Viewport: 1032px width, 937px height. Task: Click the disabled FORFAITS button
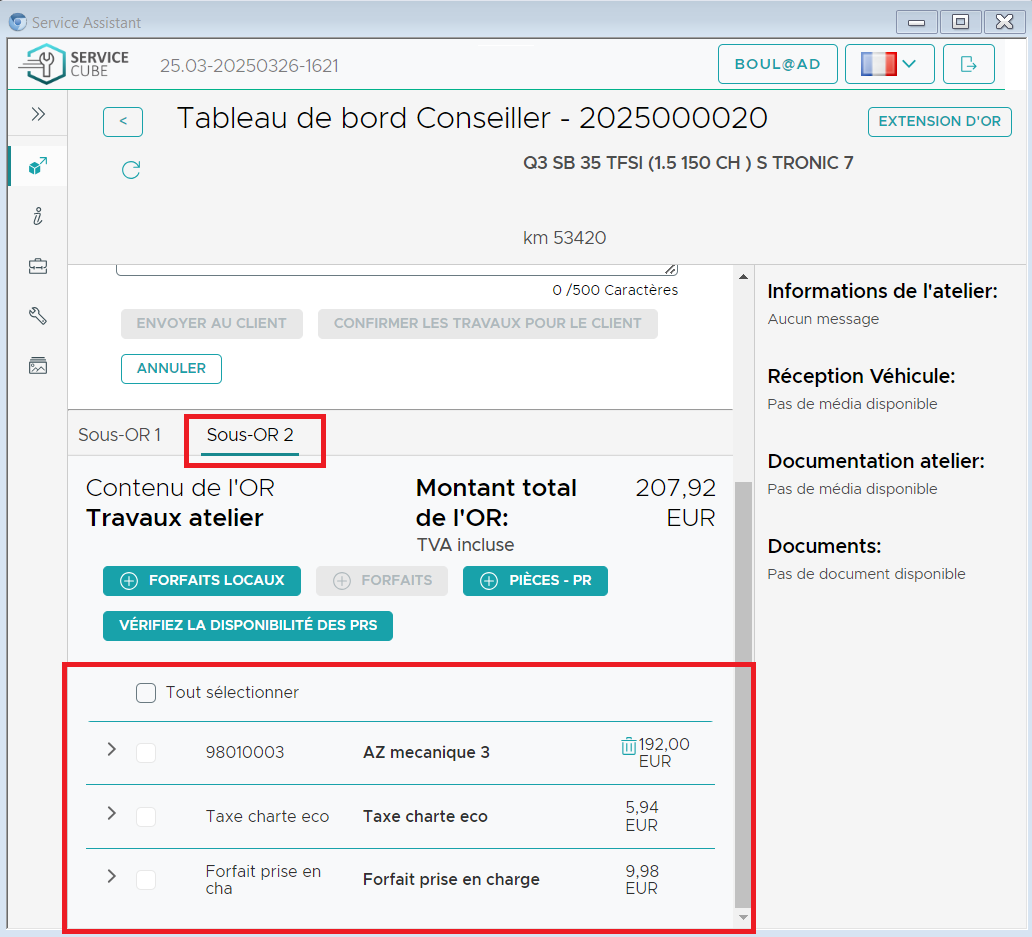coord(382,581)
